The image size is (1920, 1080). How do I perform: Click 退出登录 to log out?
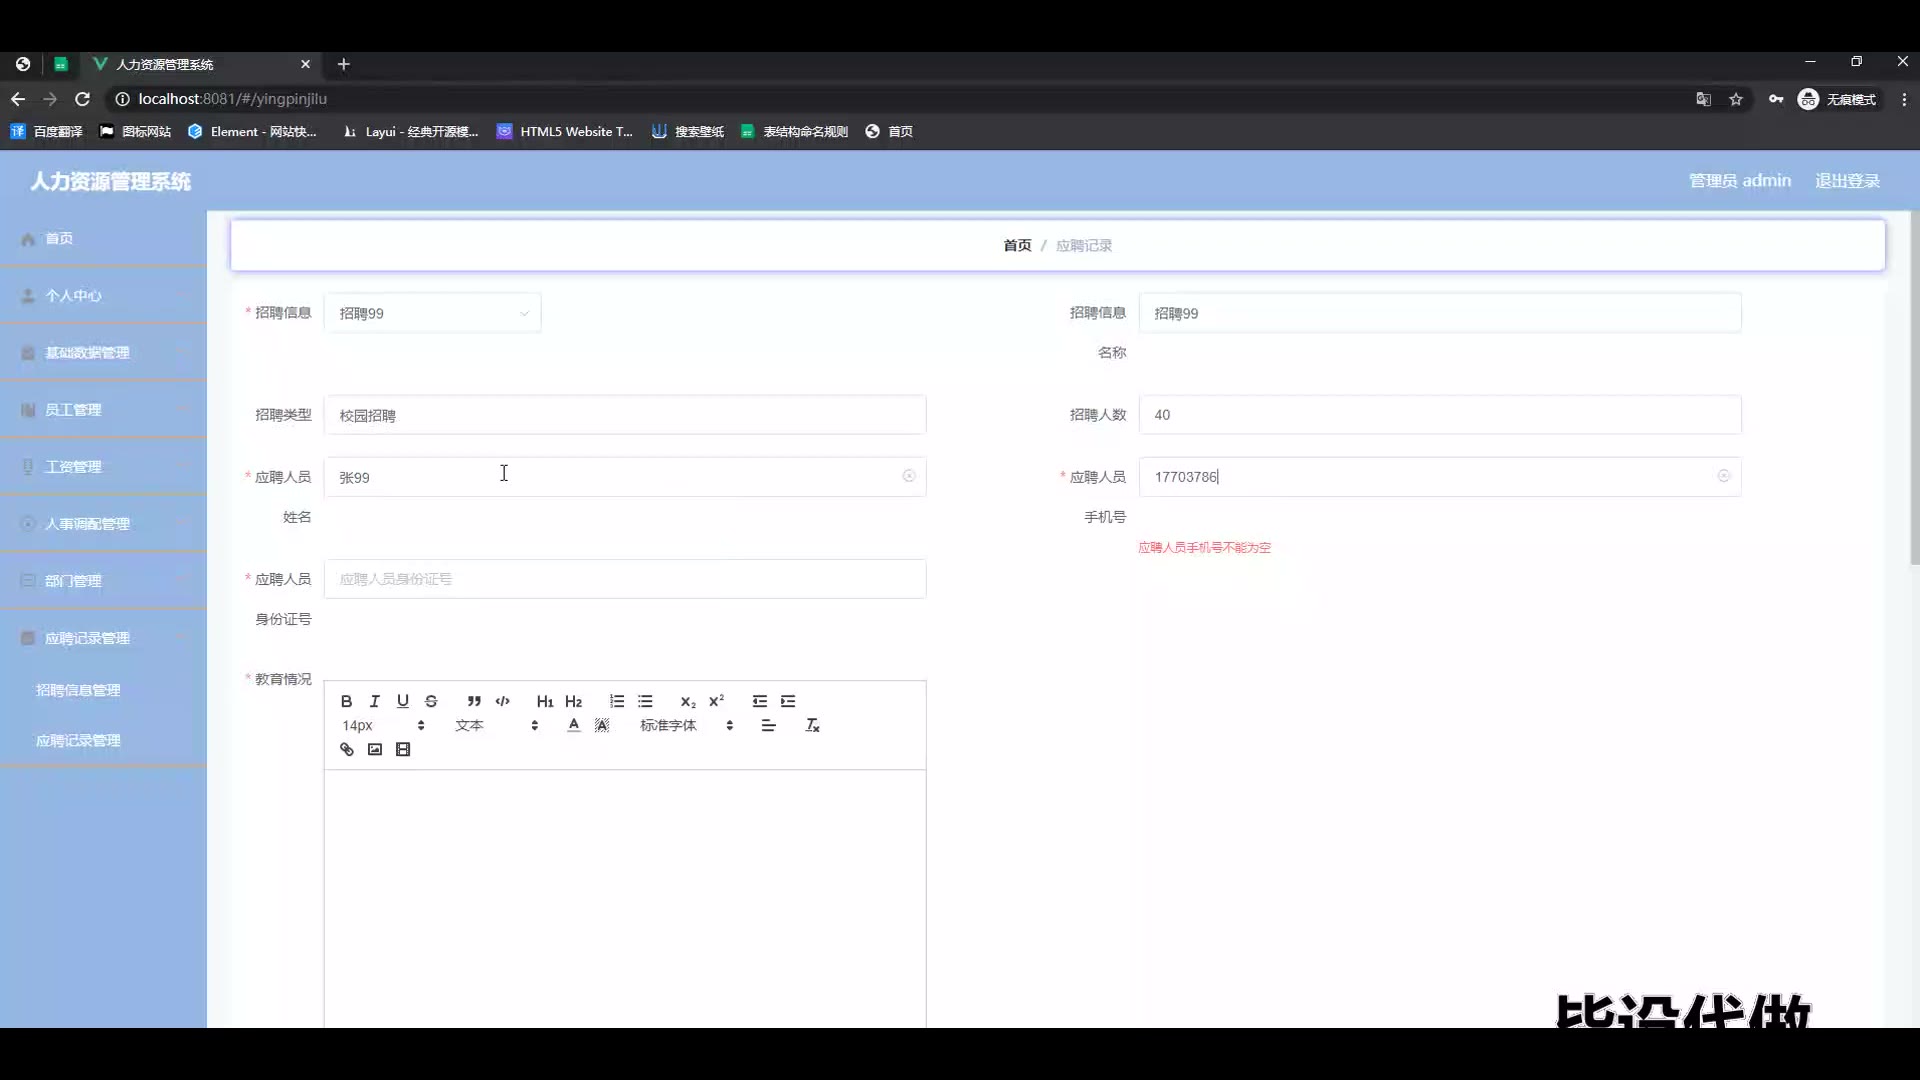pos(1847,181)
